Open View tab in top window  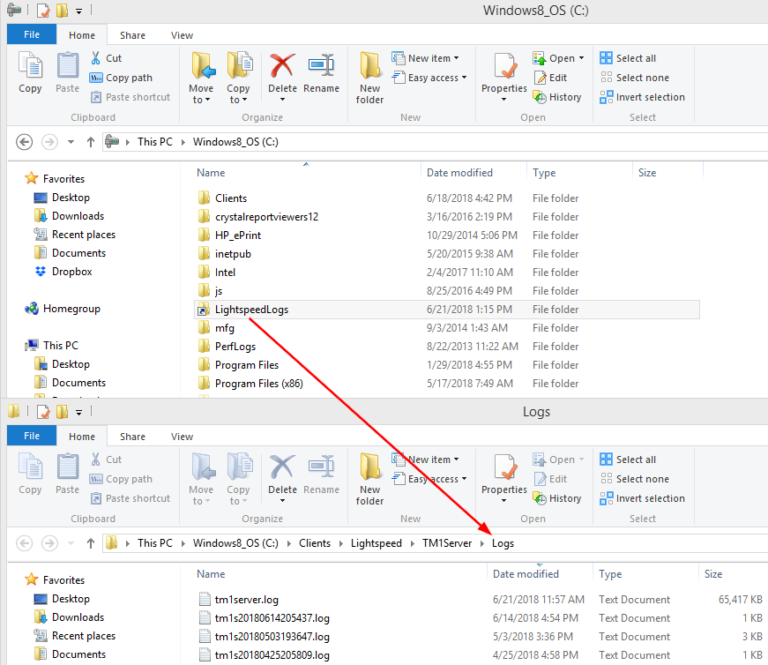(x=182, y=35)
